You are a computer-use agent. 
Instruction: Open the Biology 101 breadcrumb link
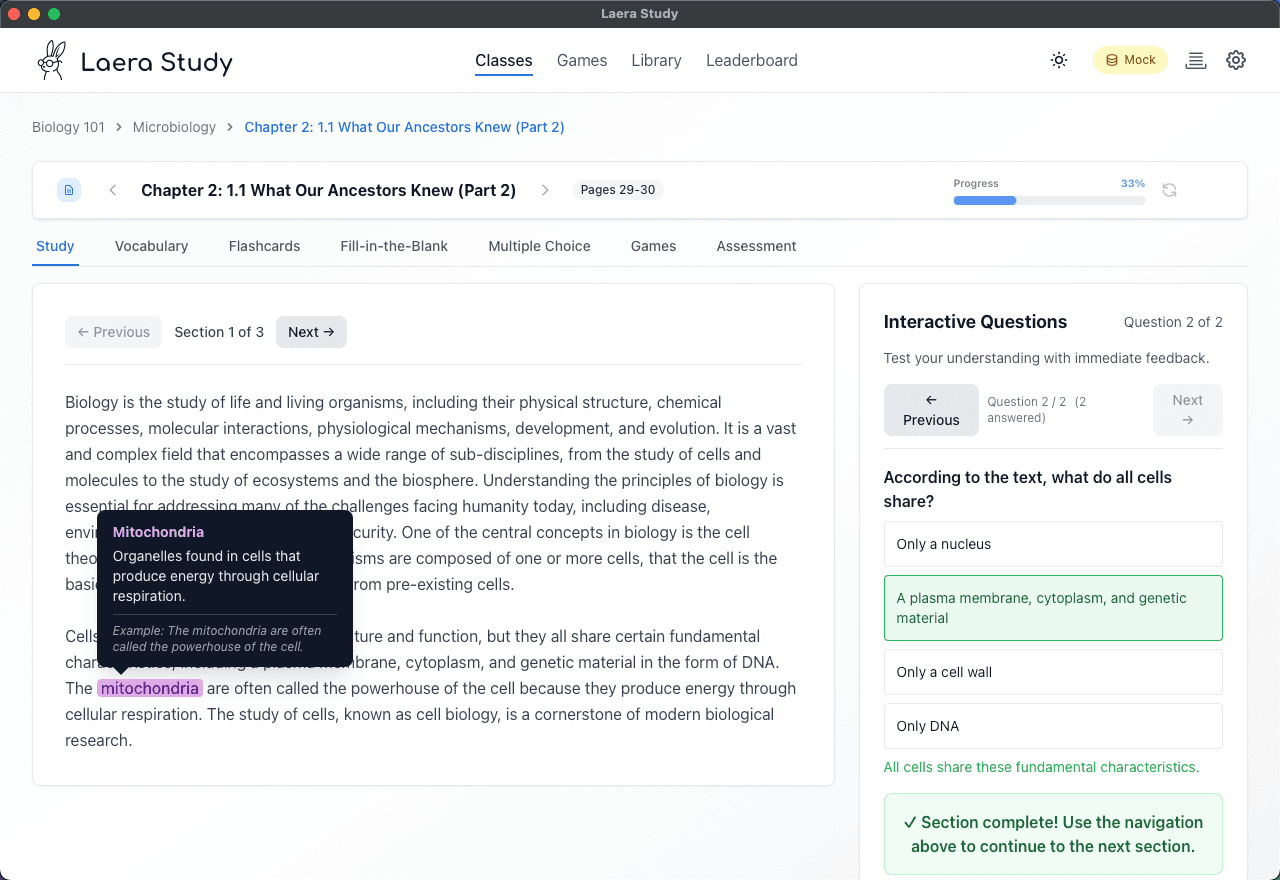[68, 127]
